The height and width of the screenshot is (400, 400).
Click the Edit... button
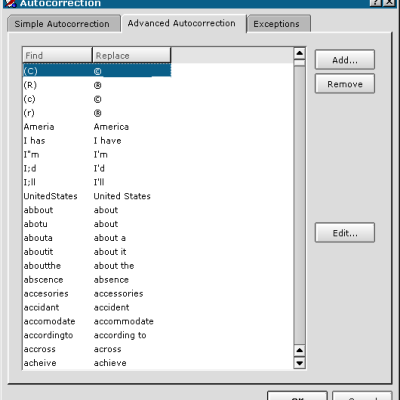click(345, 233)
